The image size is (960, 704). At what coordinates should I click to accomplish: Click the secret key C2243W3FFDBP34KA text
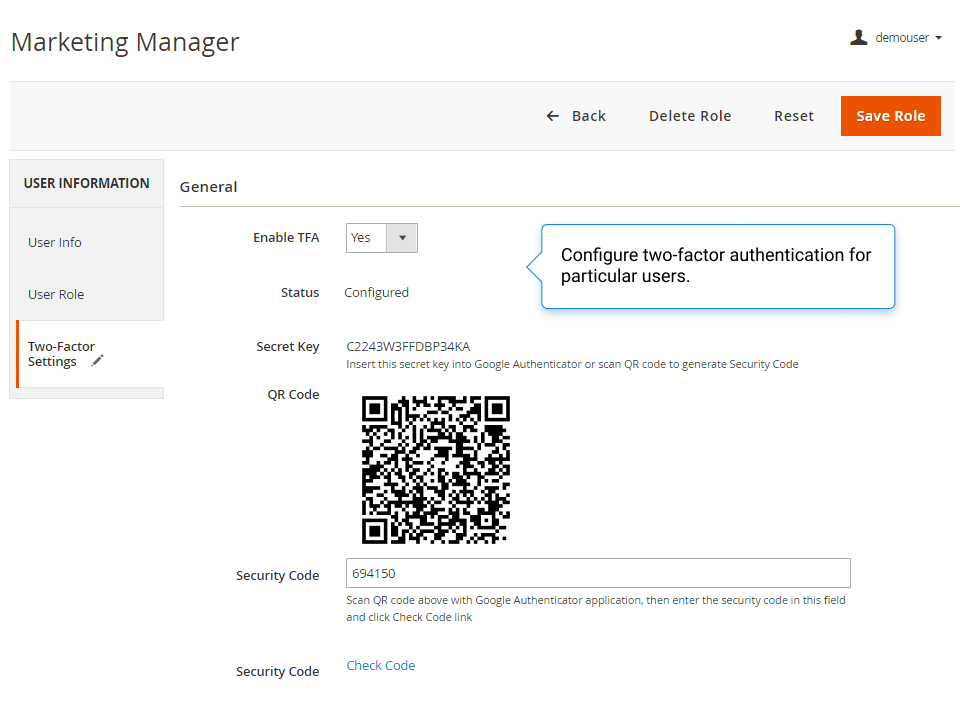(408, 346)
